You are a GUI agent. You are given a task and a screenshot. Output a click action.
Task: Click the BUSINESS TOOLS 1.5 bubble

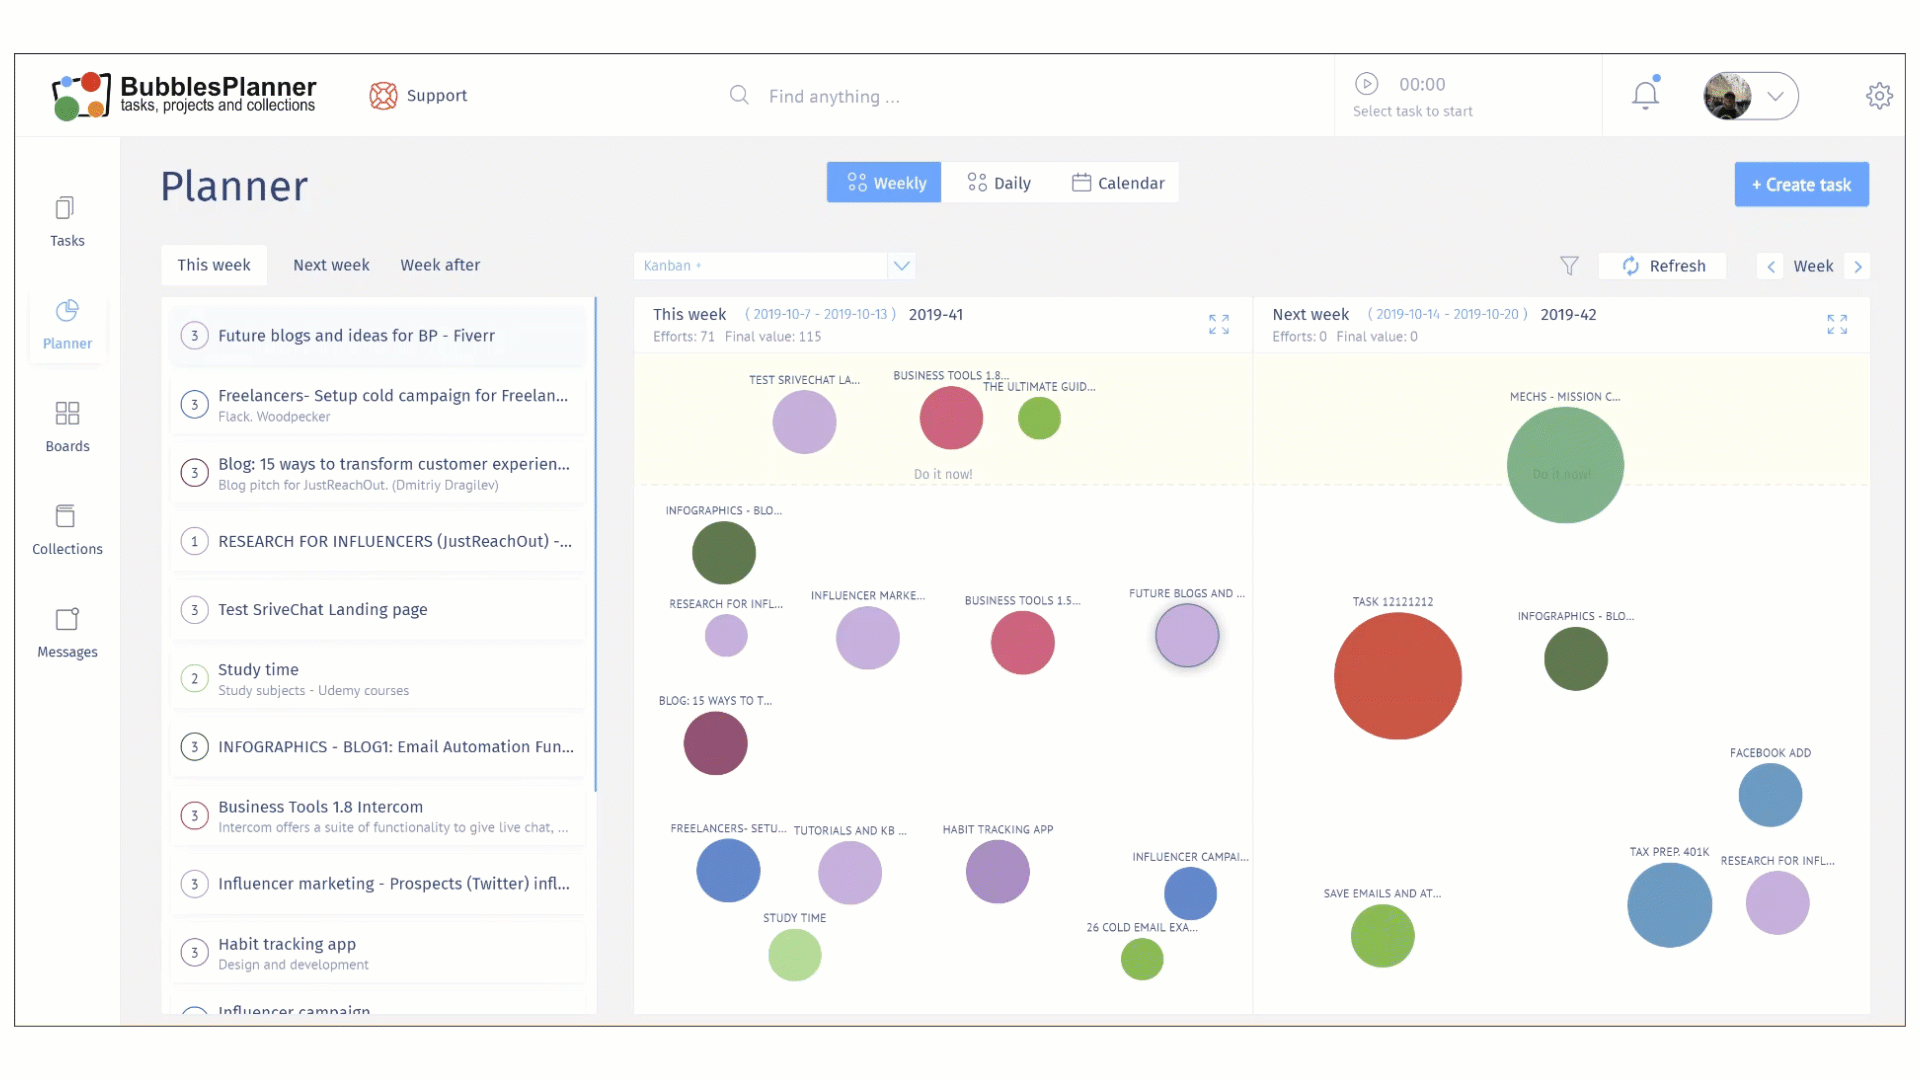(x=1022, y=643)
